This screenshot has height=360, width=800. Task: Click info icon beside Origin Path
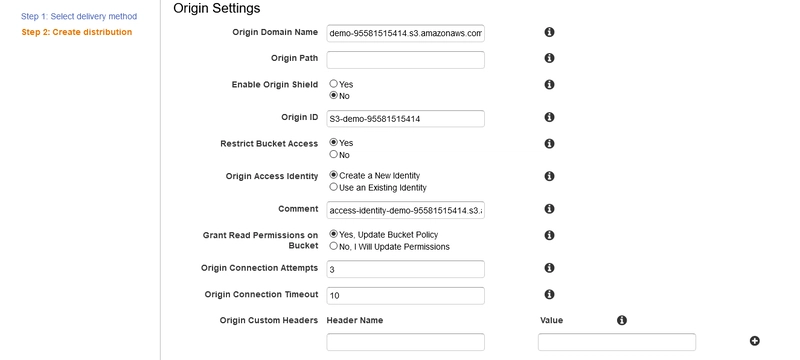(549, 58)
